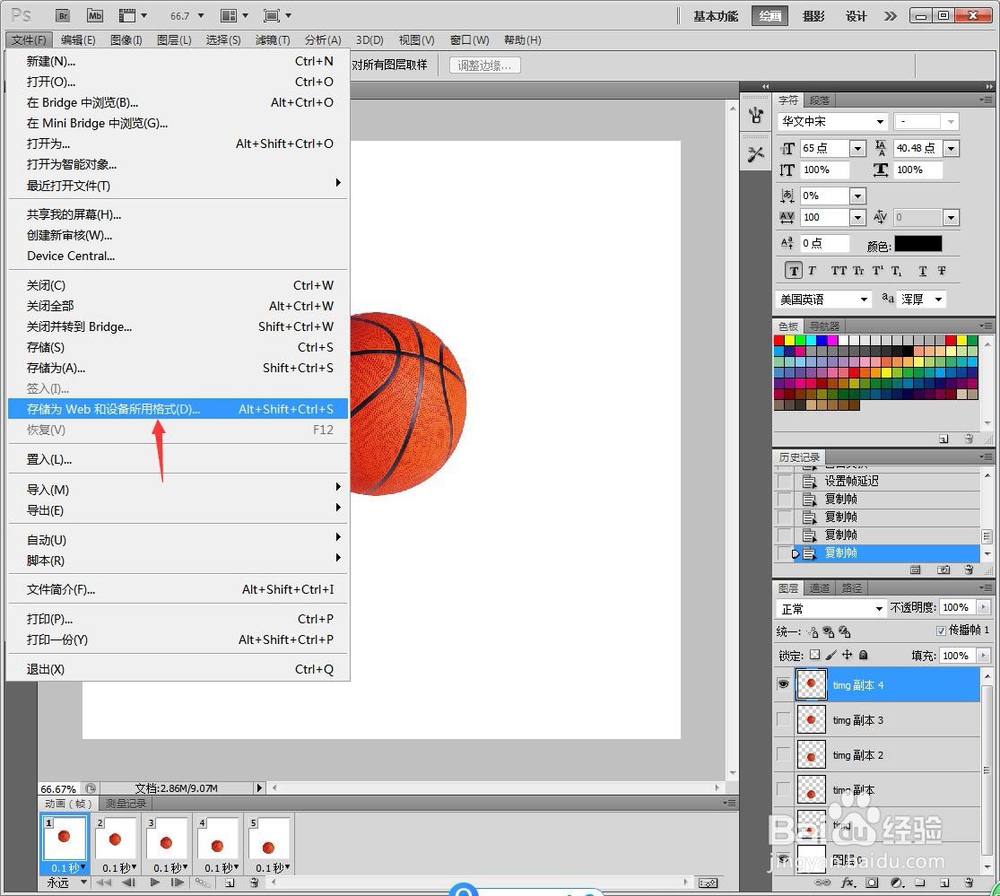Open the 美国英语 language dropdown
This screenshot has height=896, width=1000.
[864, 299]
